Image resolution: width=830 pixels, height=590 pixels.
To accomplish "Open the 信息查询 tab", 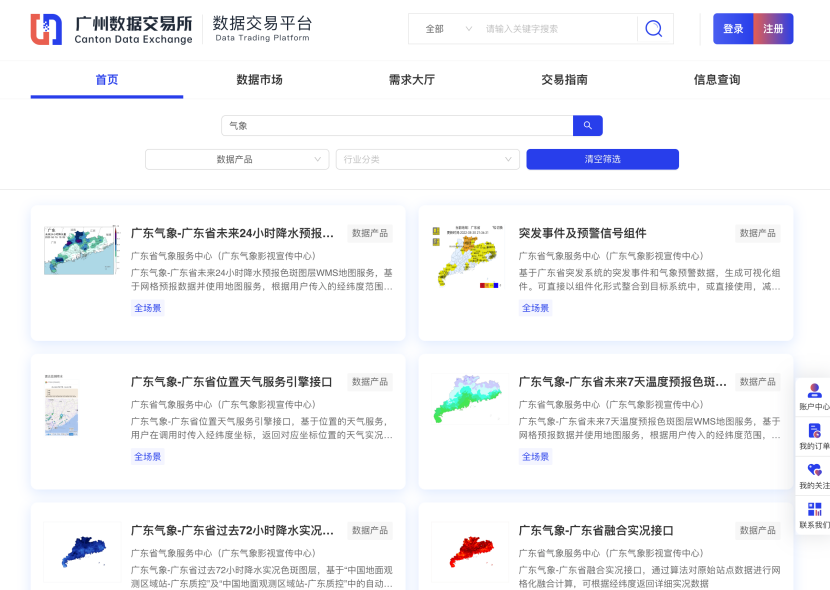I will pyautogui.click(x=717, y=80).
